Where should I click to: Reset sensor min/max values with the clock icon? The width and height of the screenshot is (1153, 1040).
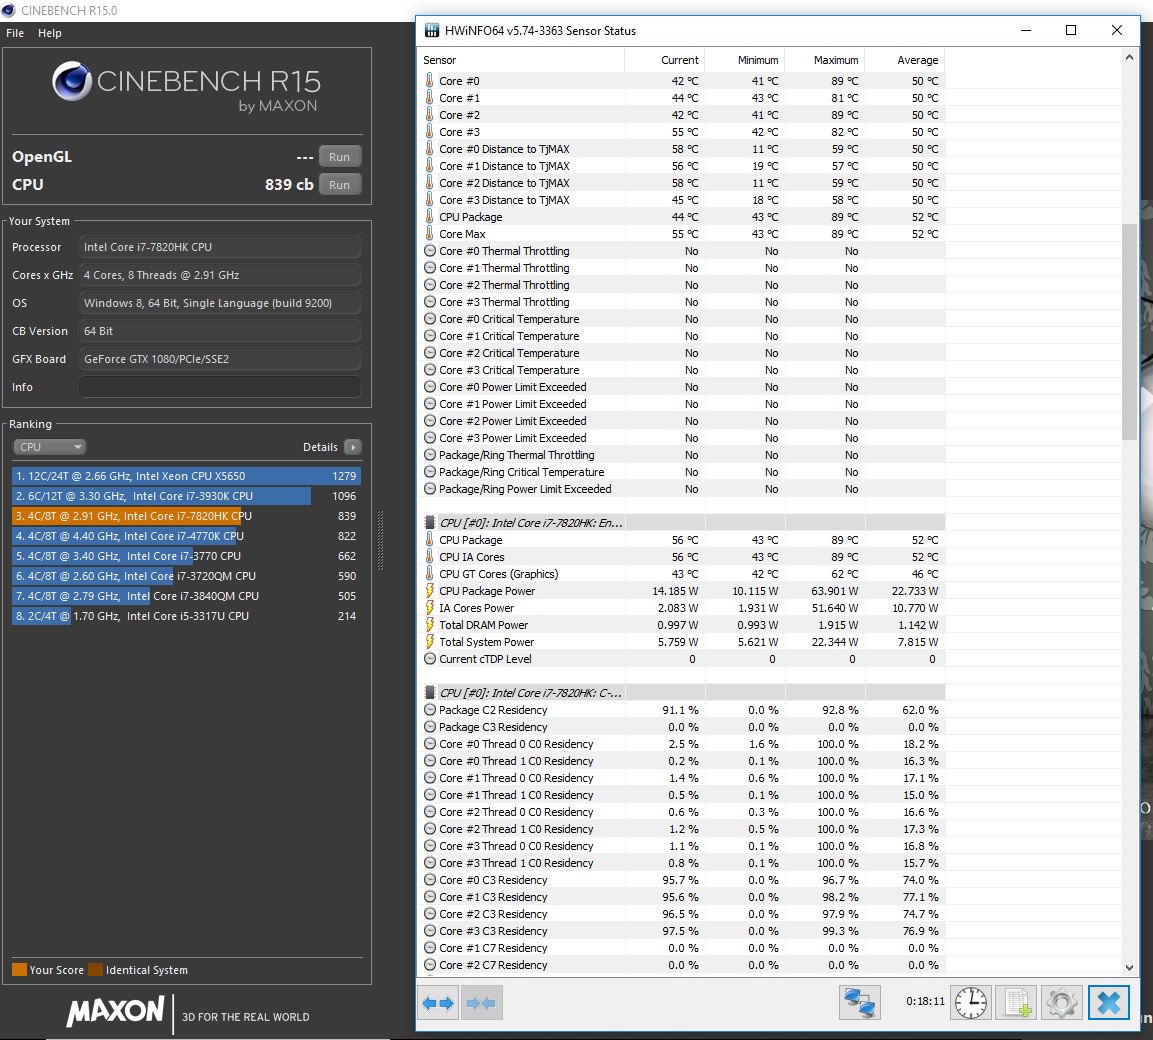coord(971,1002)
